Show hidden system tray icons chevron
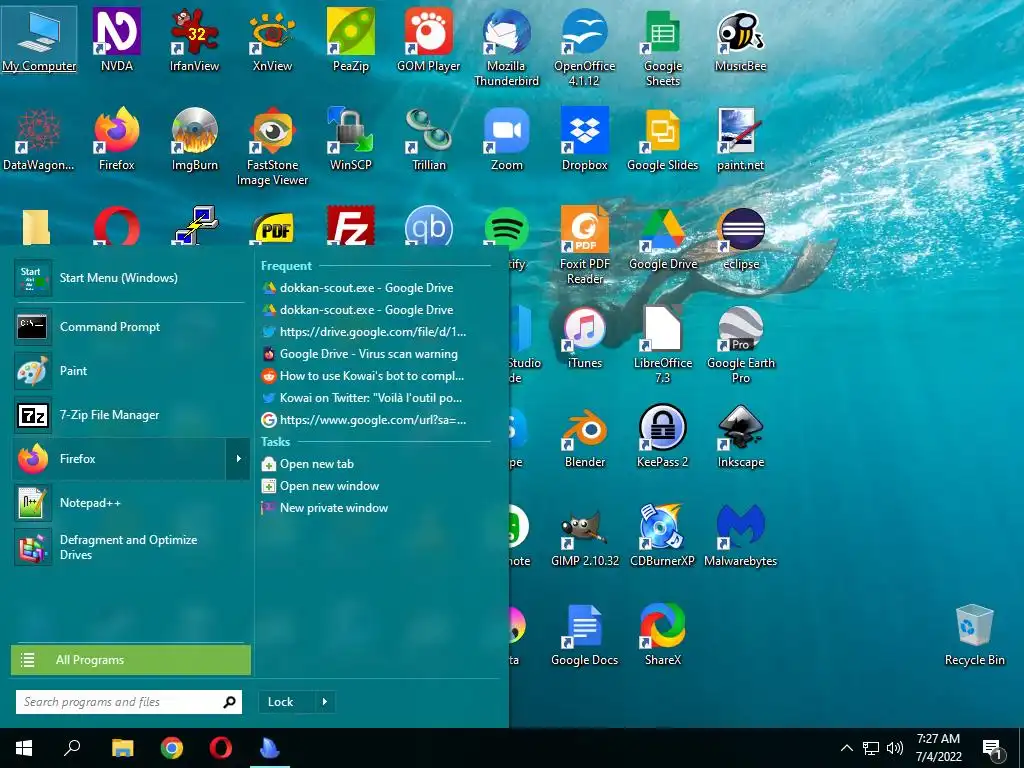 click(x=846, y=748)
